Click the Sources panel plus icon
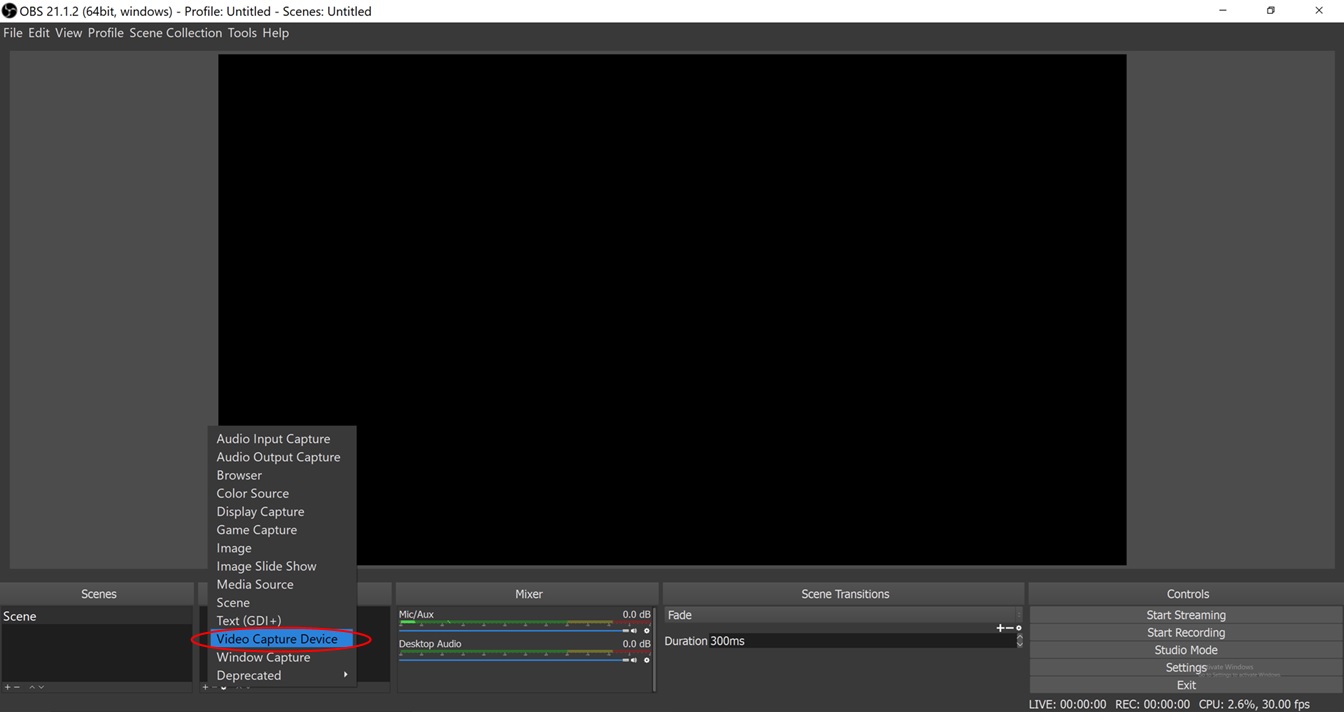Viewport: 1344px width, 720px height. (205, 687)
